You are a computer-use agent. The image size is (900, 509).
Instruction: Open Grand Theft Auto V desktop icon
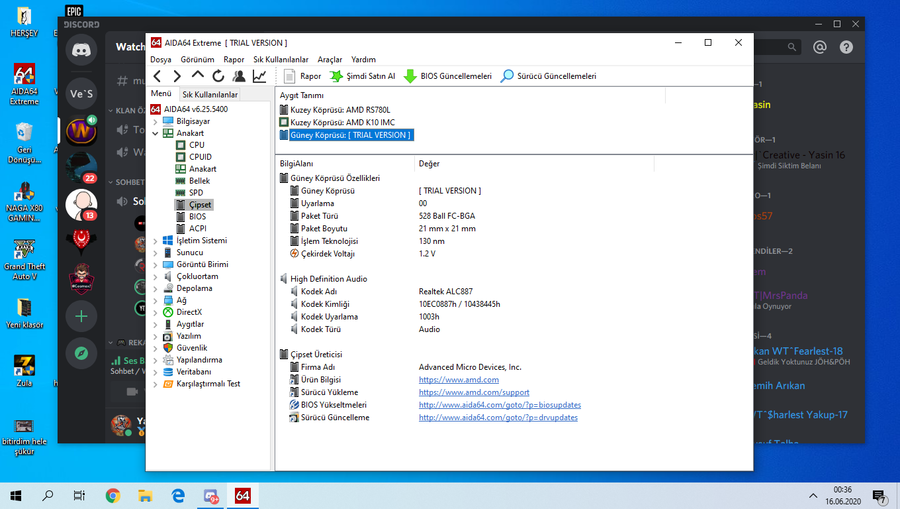(24, 259)
